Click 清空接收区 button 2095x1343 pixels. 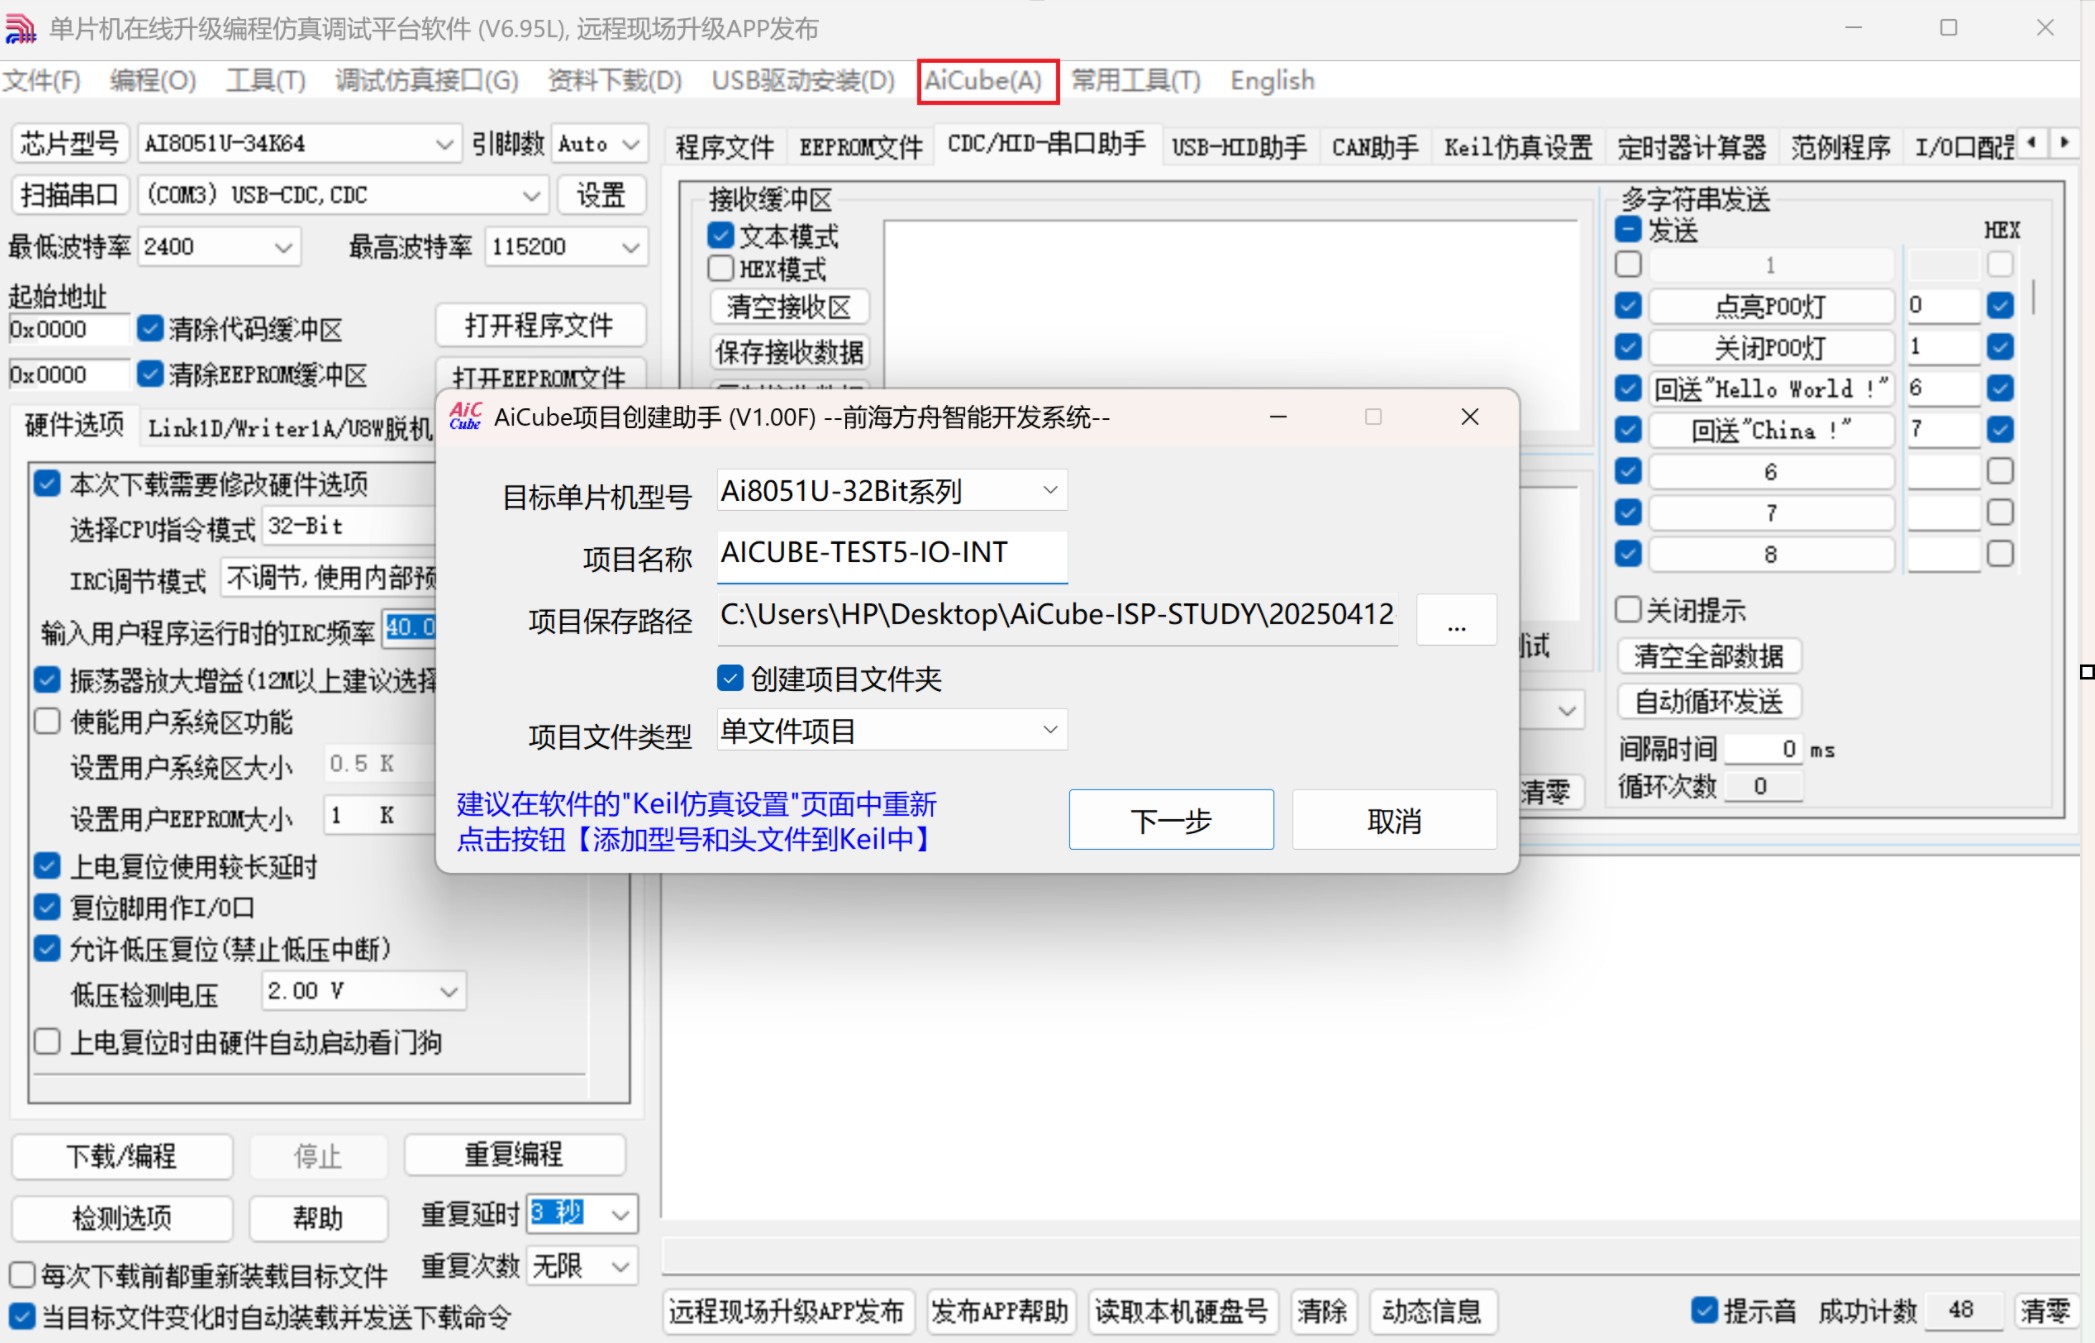point(789,306)
